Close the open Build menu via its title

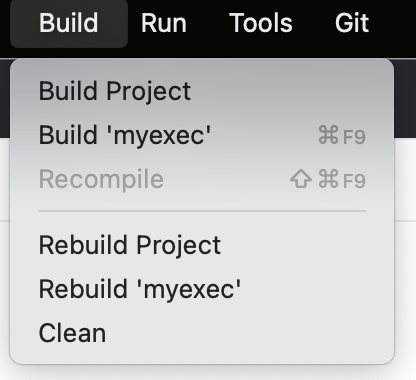69,23
